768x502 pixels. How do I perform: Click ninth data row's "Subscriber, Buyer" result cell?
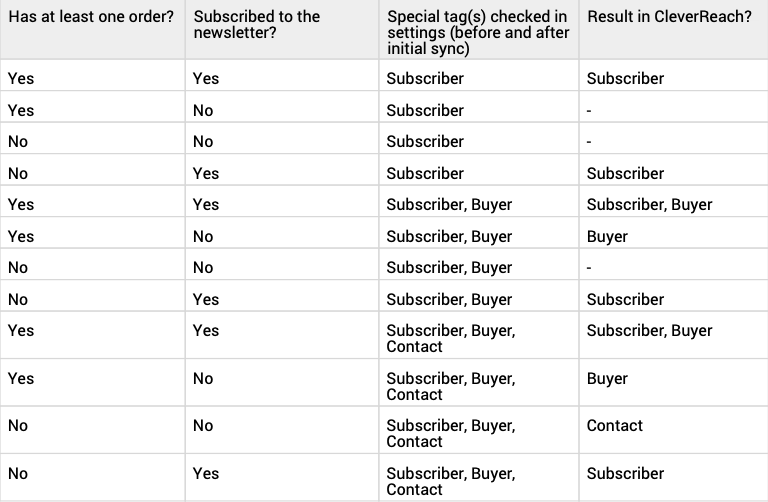click(649, 331)
